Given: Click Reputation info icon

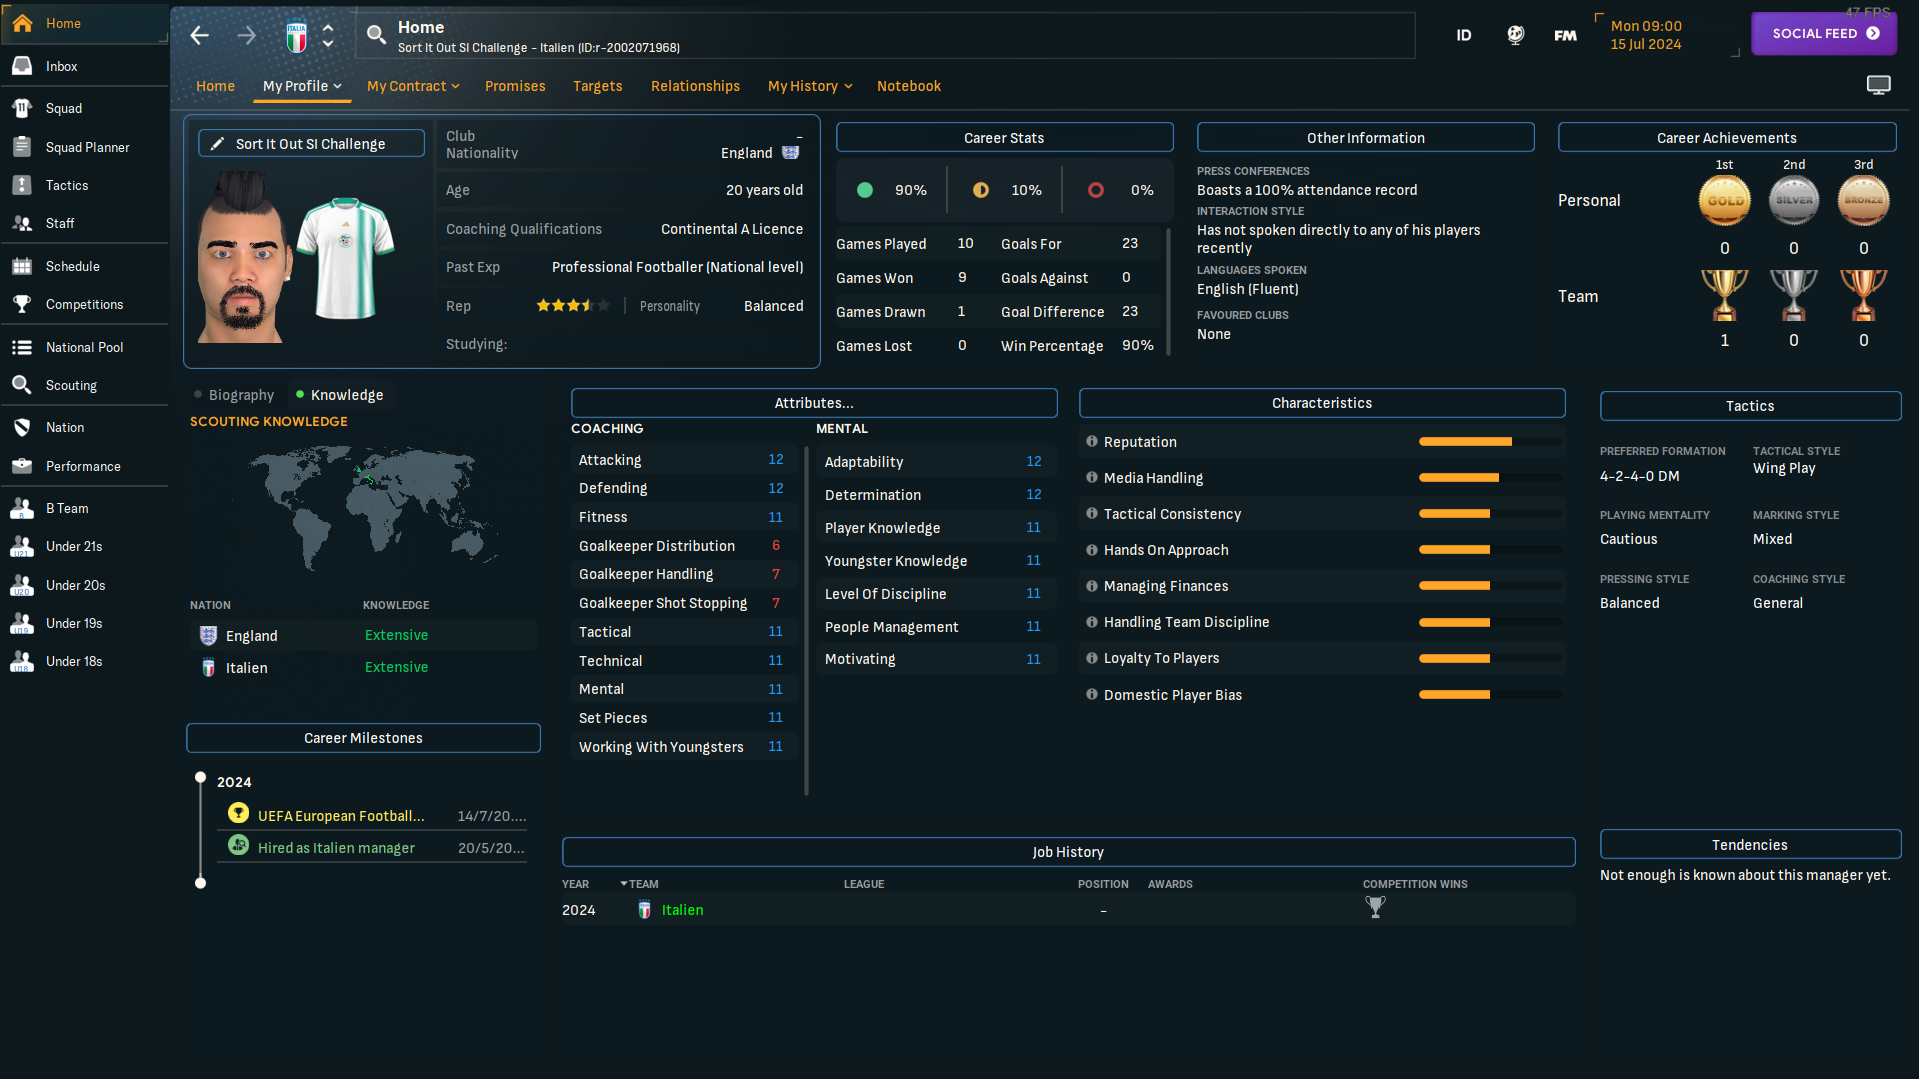Looking at the screenshot, I should click(1092, 441).
